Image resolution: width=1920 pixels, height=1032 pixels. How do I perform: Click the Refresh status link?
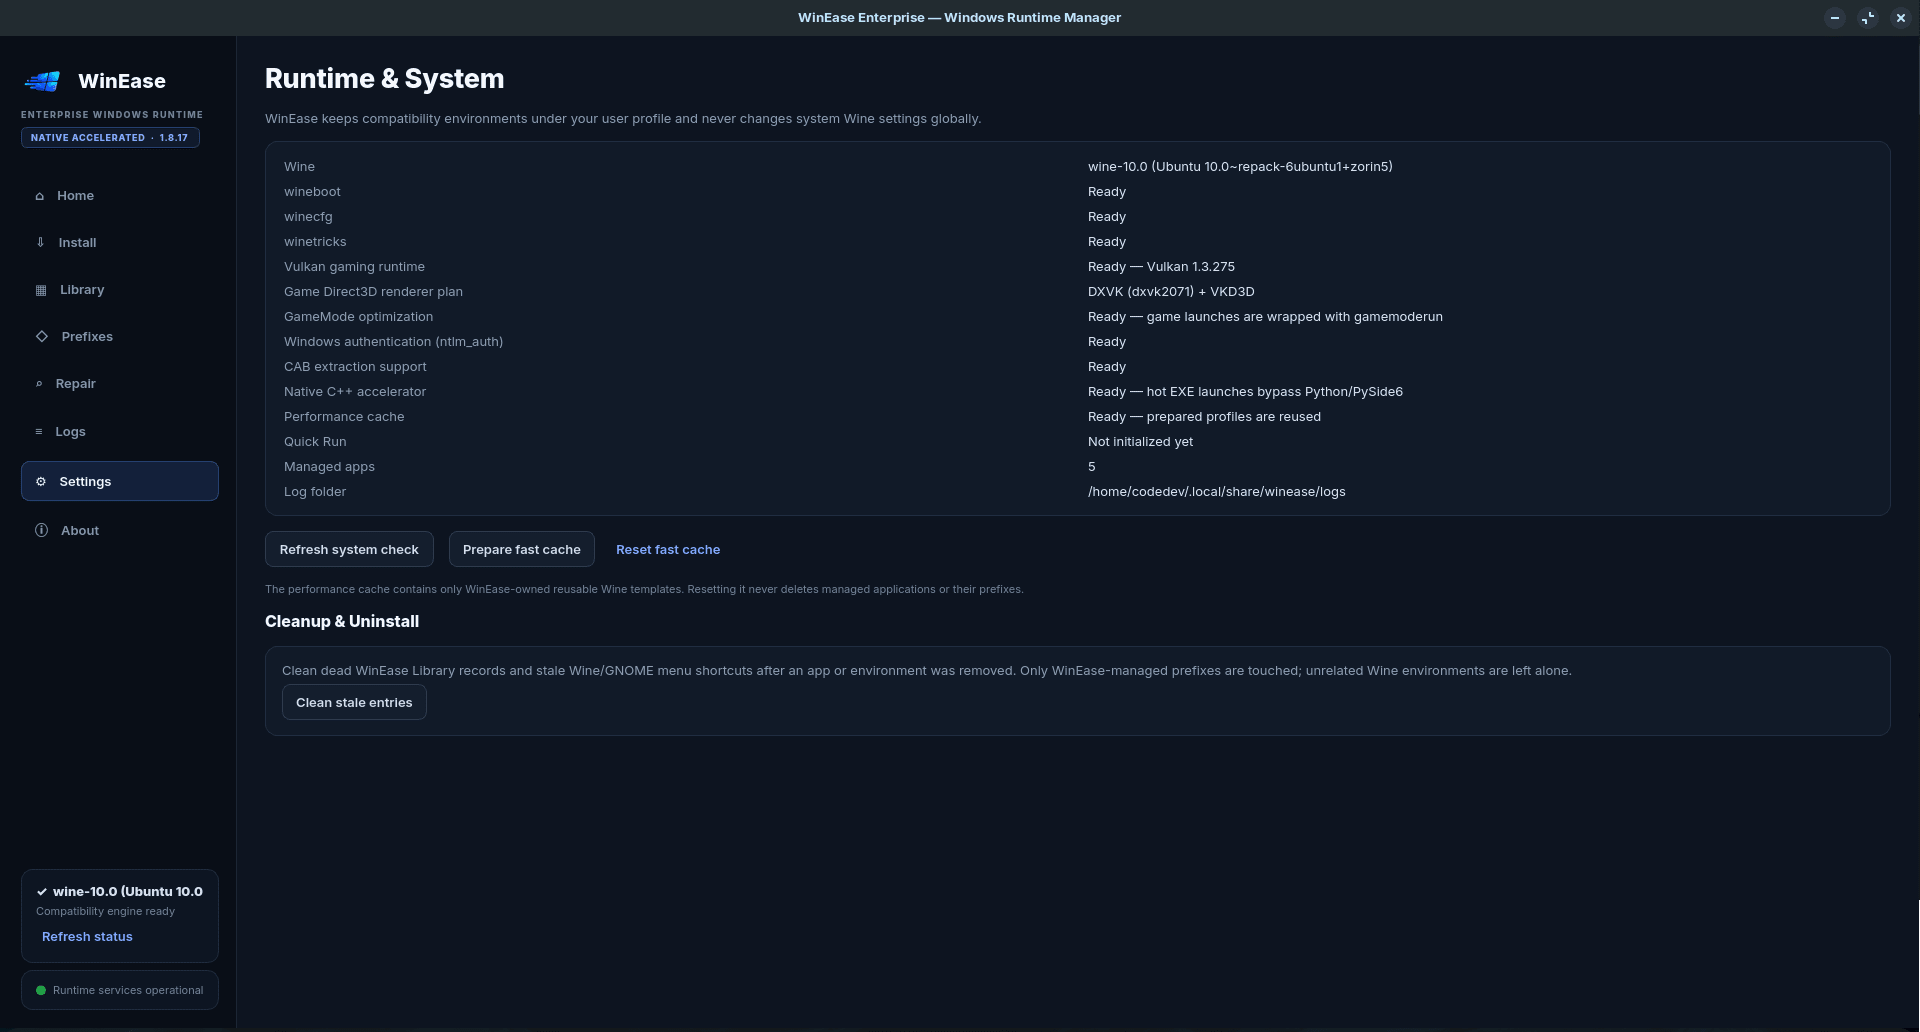(x=87, y=937)
